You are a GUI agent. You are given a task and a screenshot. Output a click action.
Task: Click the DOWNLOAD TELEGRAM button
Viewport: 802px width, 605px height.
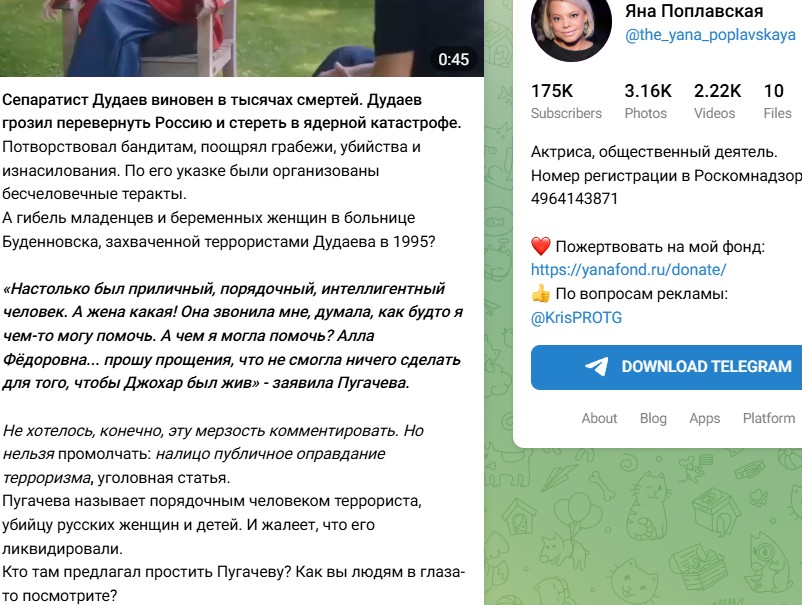pyautogui.click(x=666, y=367)
